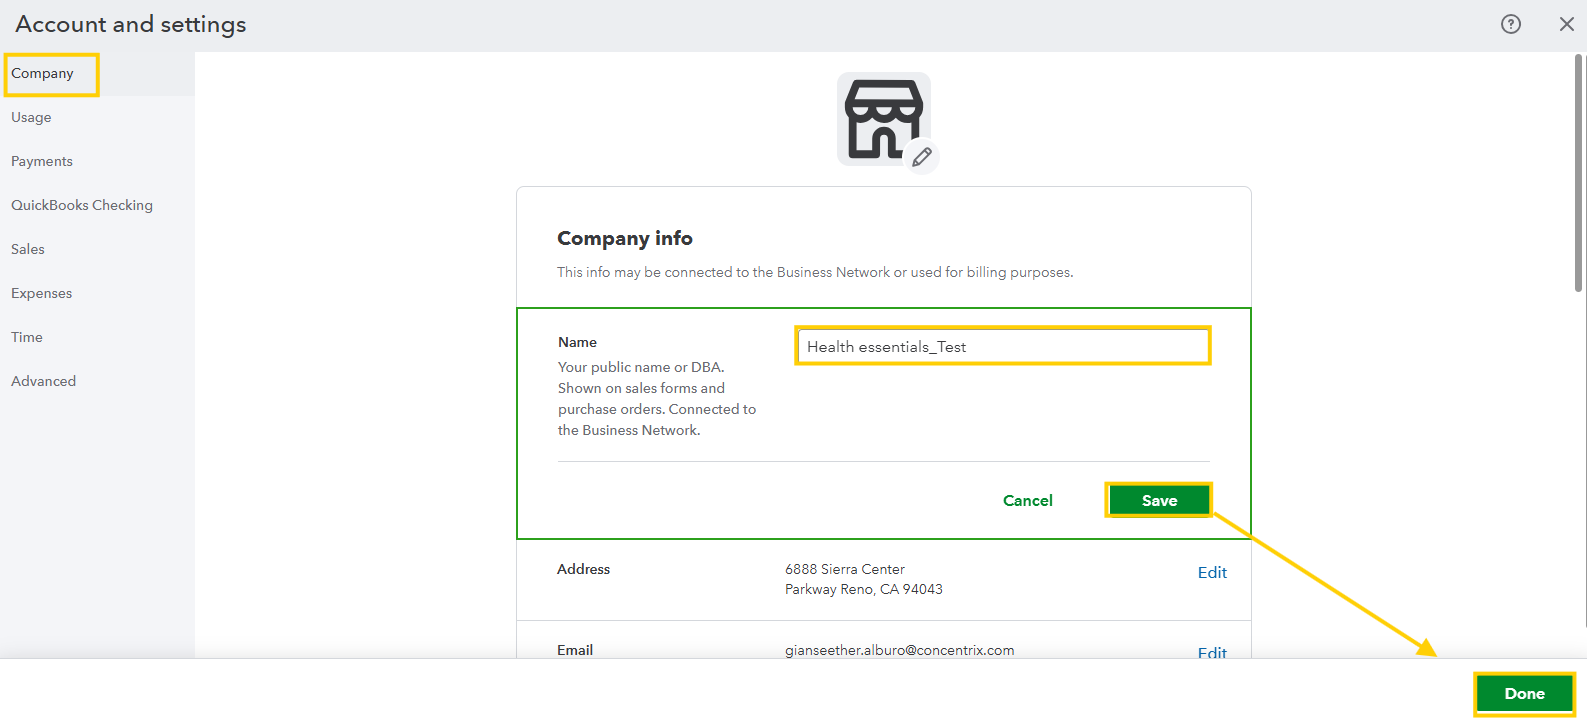Edit the company Address
This screenshot has height=726, width=1587.
(1212, 573)
